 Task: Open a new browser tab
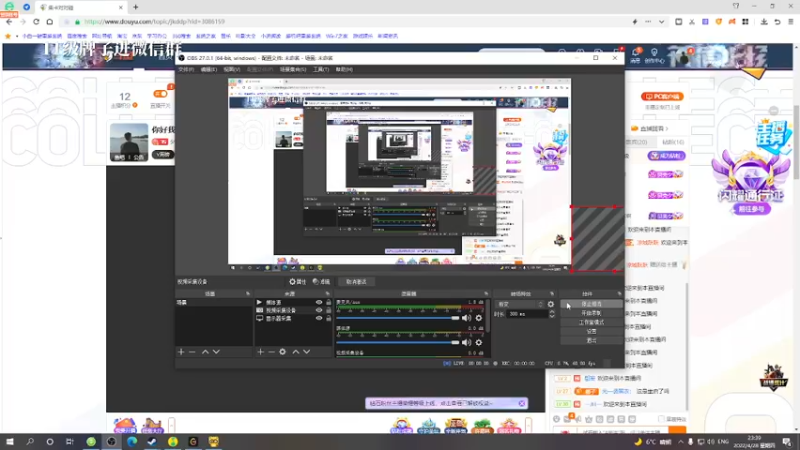pos(136,7)
